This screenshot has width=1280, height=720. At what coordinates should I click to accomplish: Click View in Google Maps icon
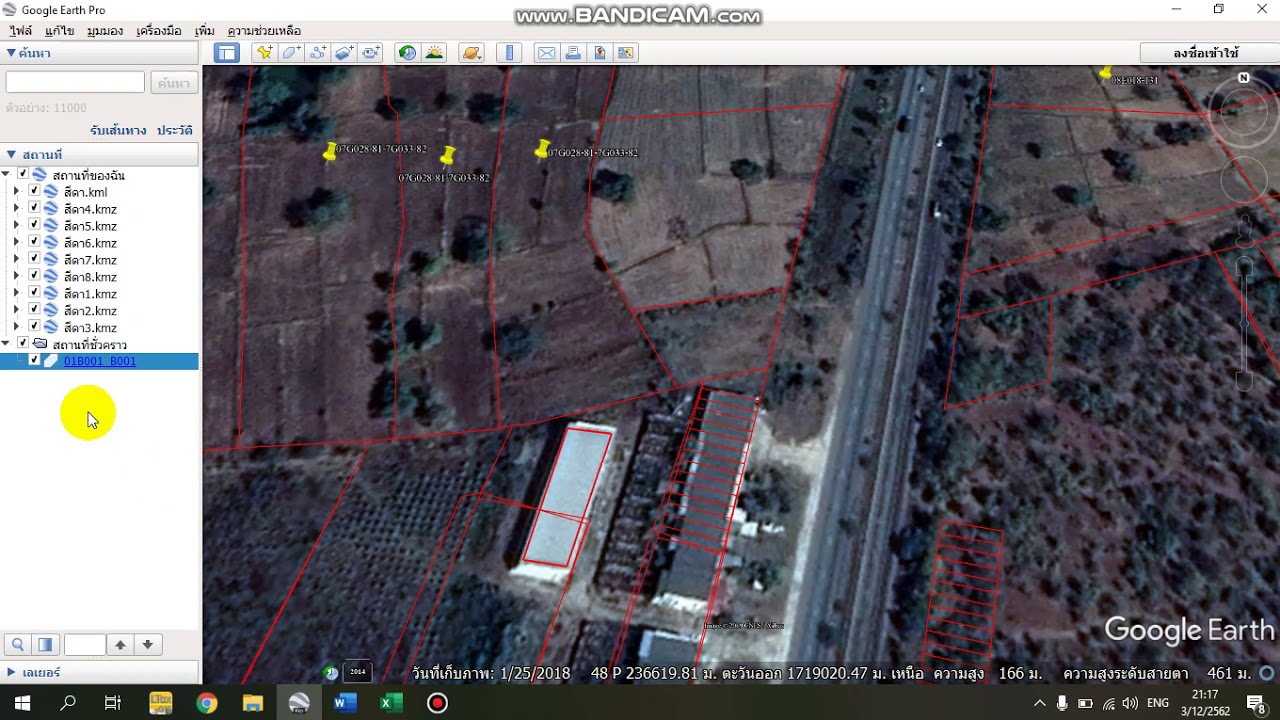pyautogui.click(x=626, y=53)
